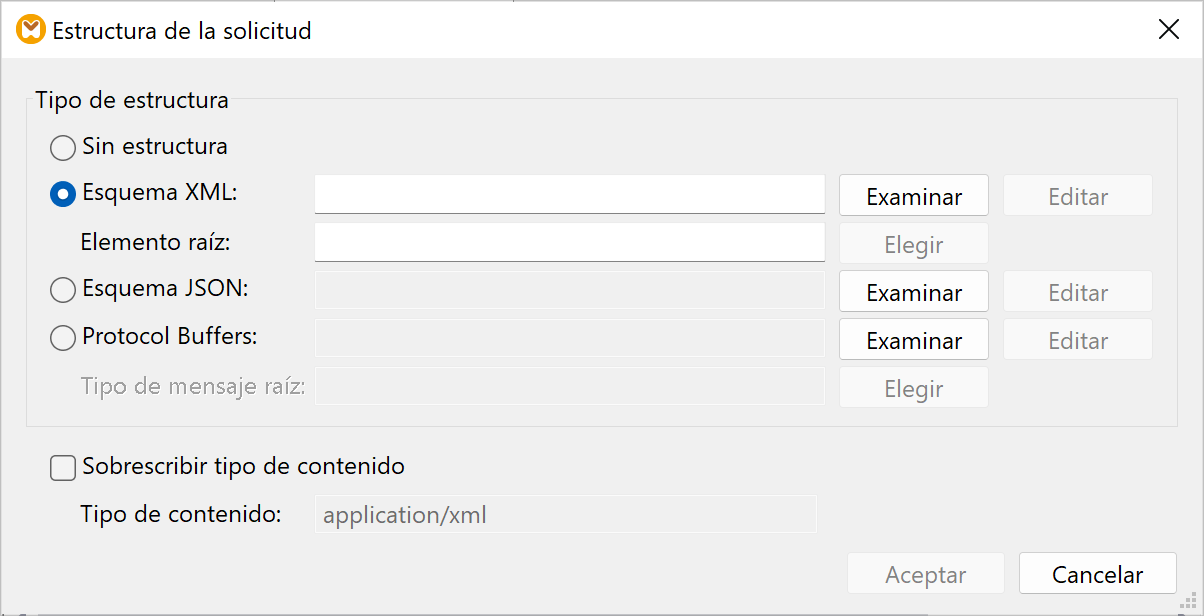The width and height of the screenshot is (1204, 616).
Task: Click Editar next to Esquema XML
Action: [1077, 195]
